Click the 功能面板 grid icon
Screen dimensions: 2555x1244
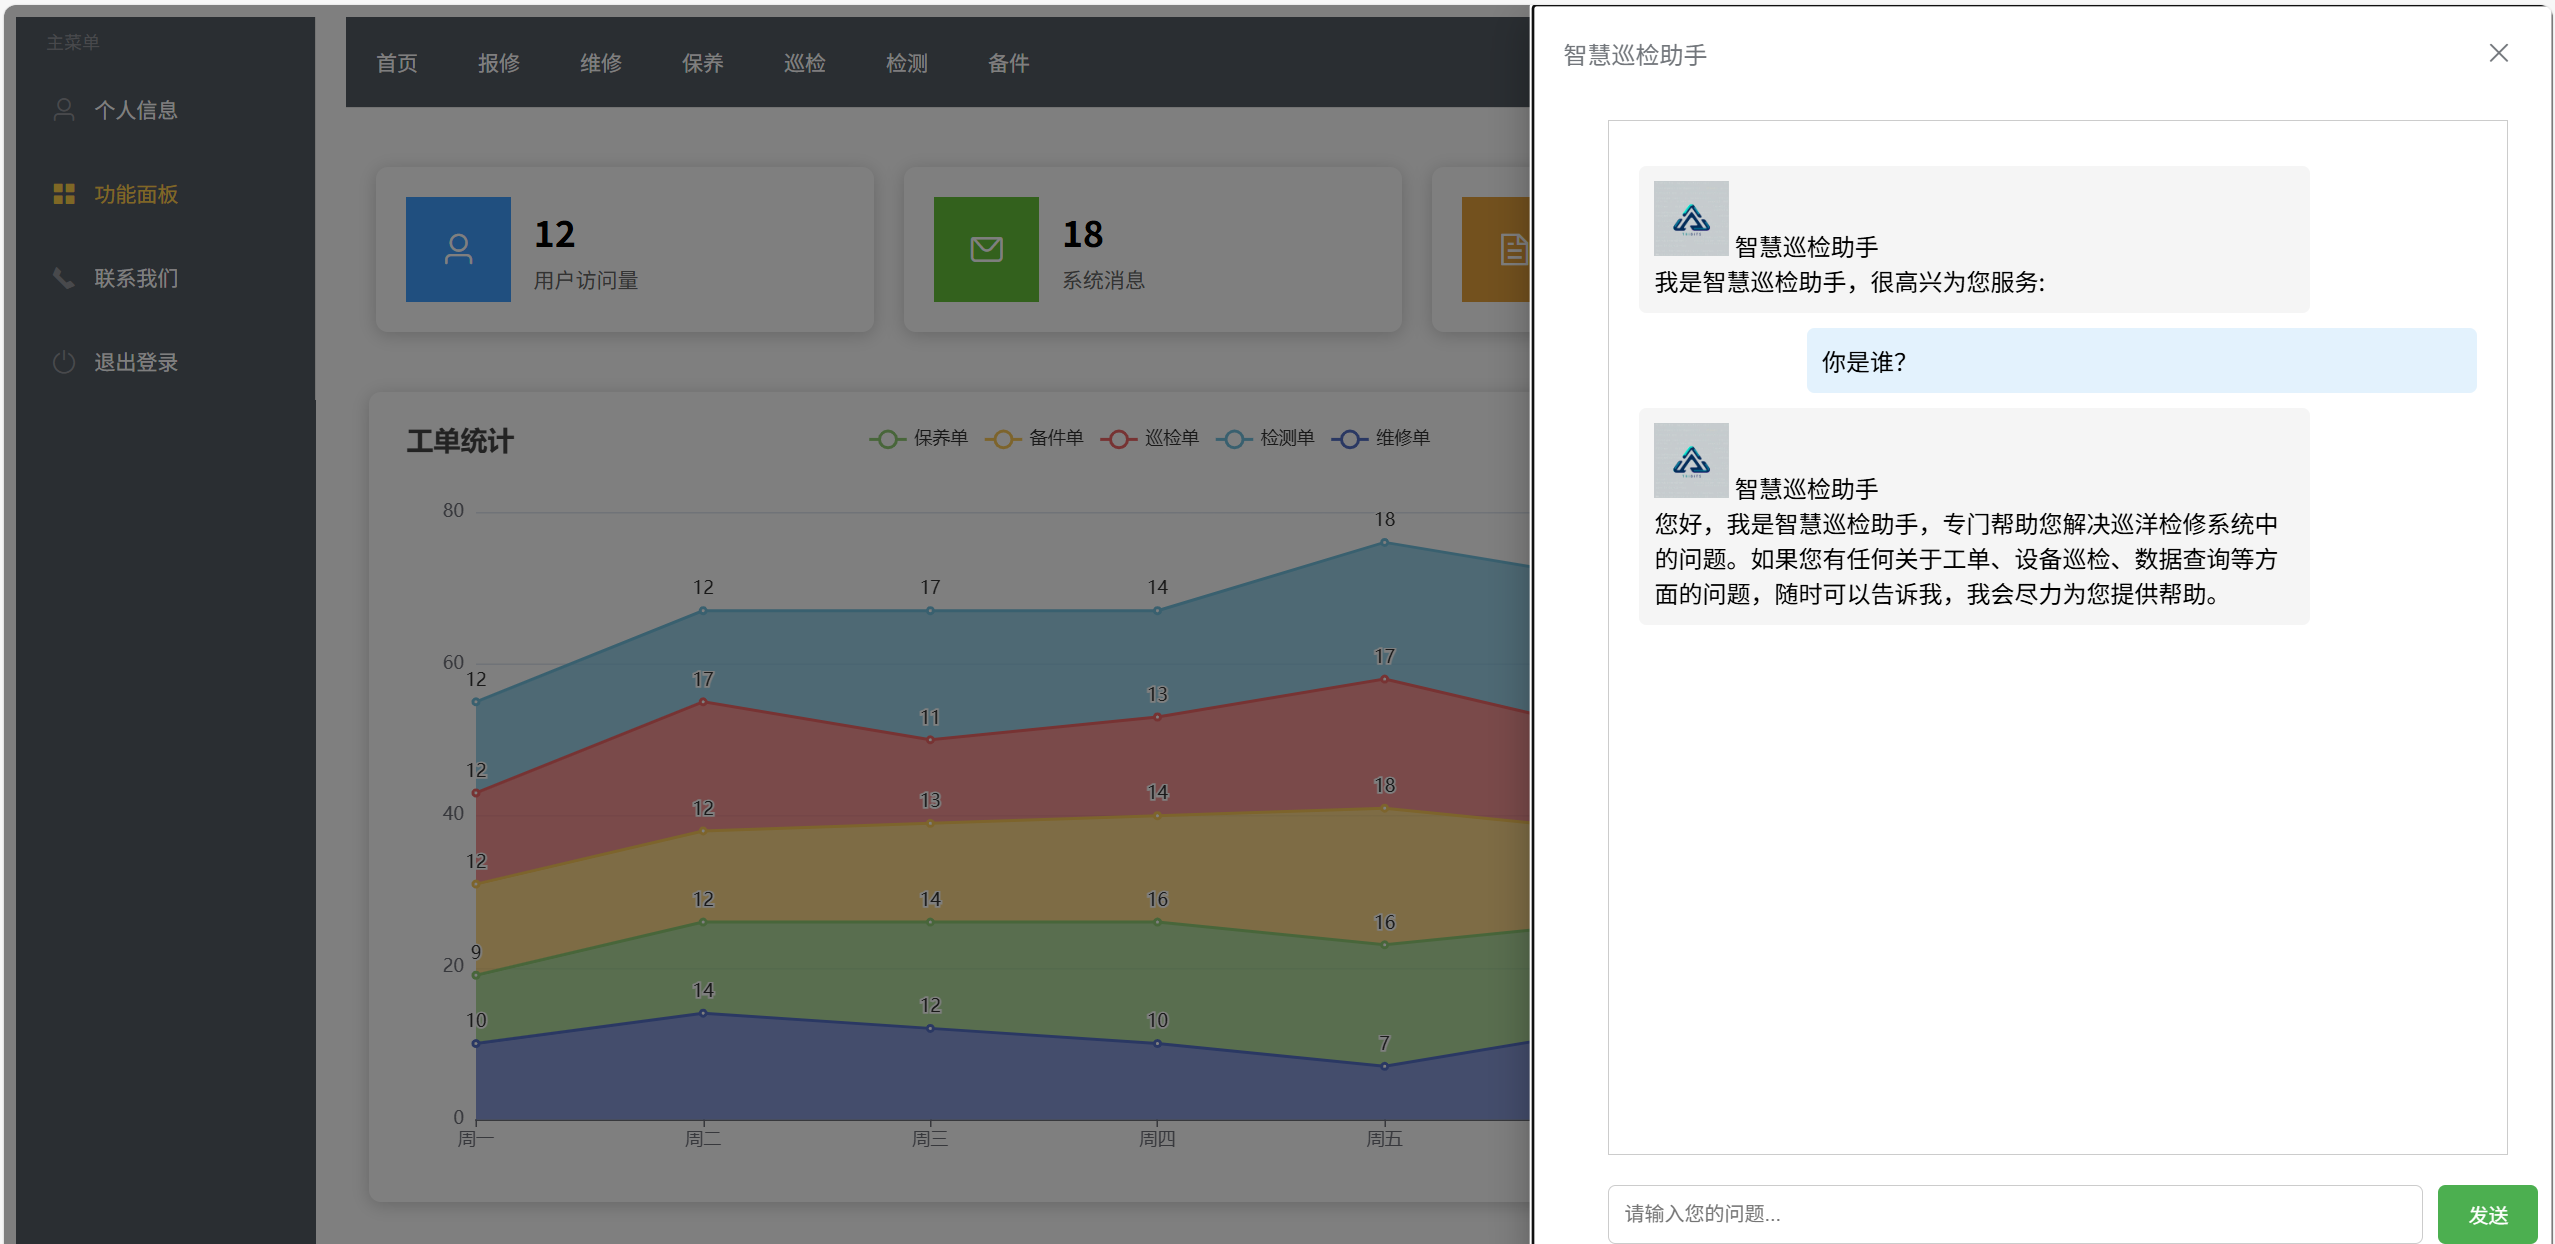[x=64, y=194]
